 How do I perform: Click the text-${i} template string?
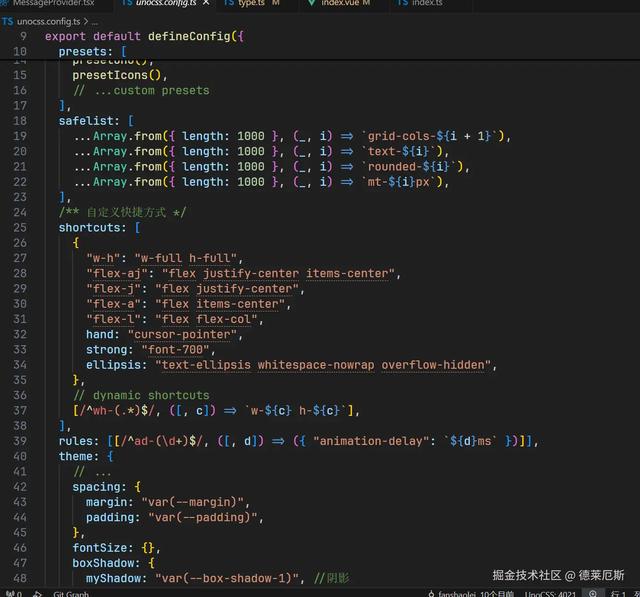tap(398, 151)
